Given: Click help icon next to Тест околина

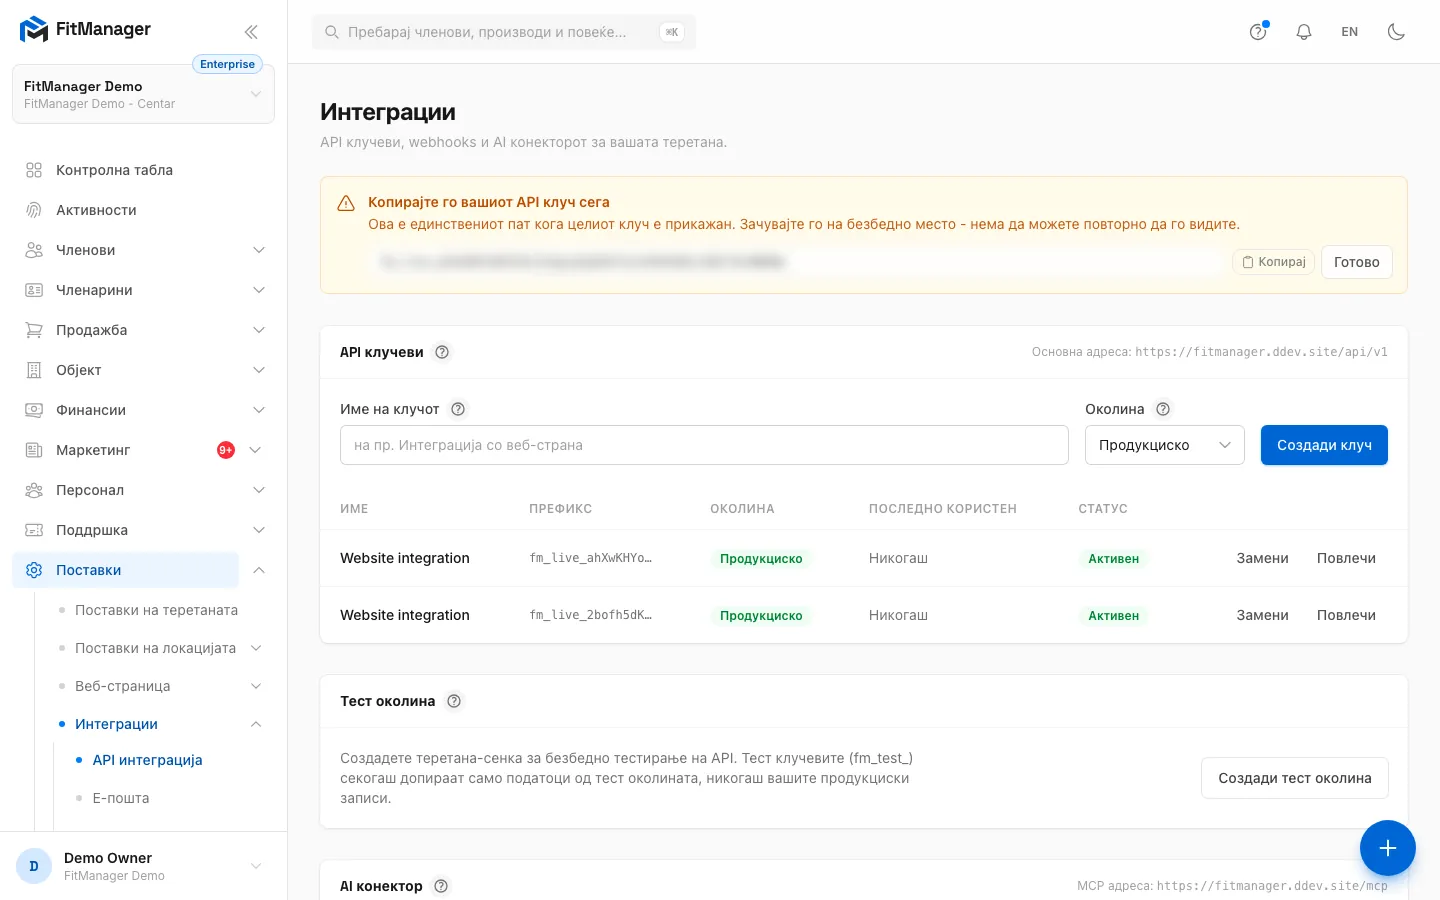Looking at the screenshot, I should tap(454, 701).
